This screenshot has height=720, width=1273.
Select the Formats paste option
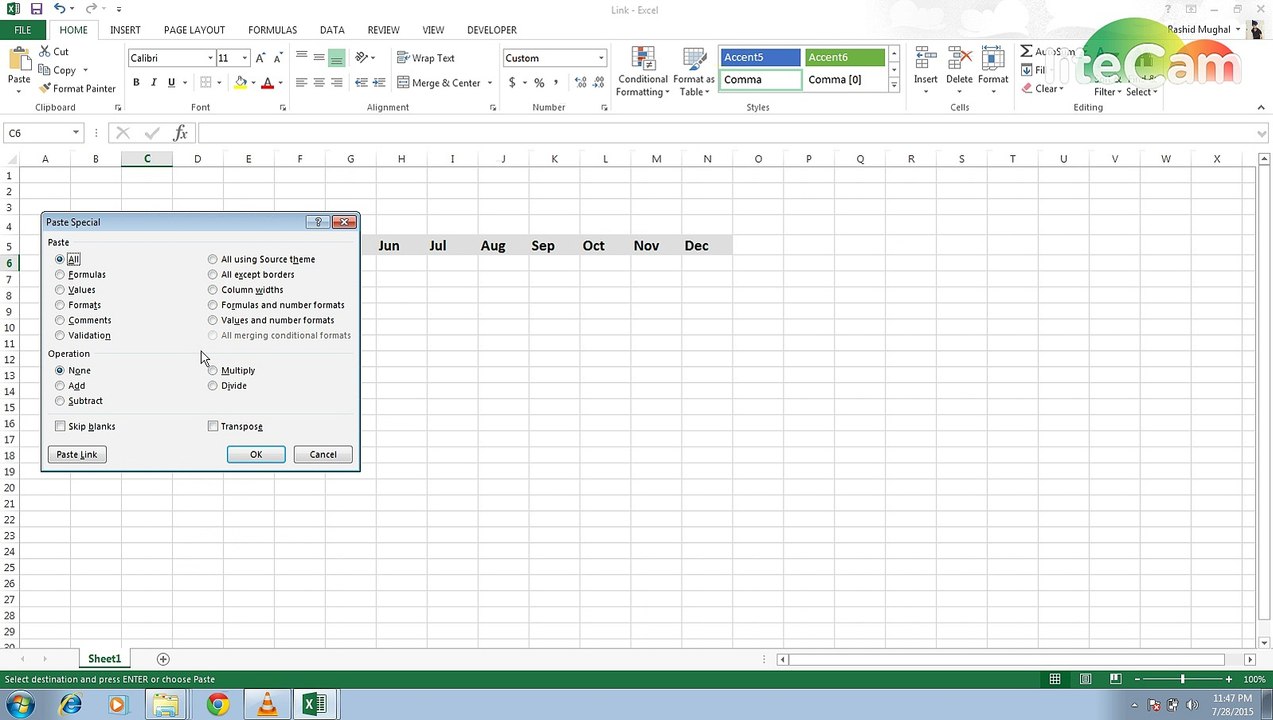click(x=60, y=305)
